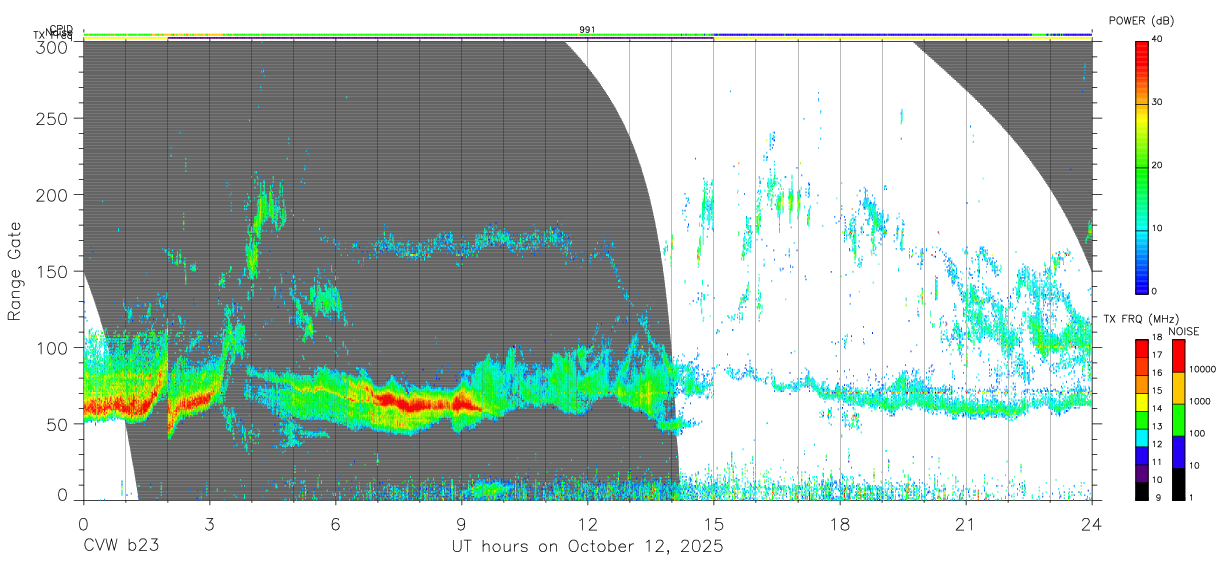Click the purple 10 MHz color block
The width and height of the screenshot is (1228, 567).
(1141, 473)
